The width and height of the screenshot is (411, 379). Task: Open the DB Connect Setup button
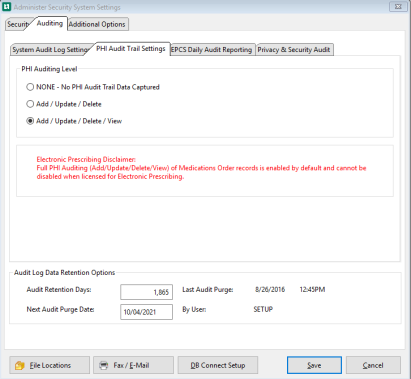[x=218, y=365]
